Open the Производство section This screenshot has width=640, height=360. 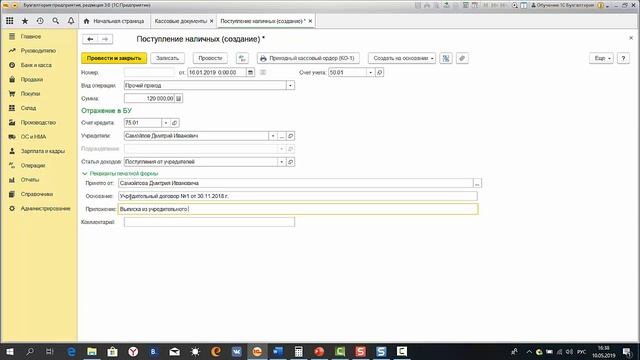pyautogui.click(x=38, y=122)
